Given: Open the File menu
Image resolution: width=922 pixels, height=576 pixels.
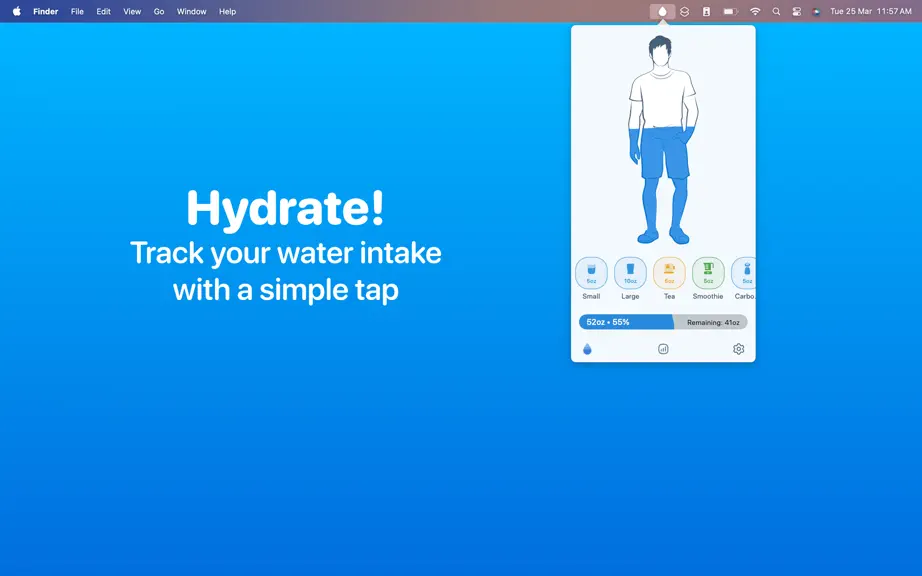Looking at the screenshot, I should point(77,11).
